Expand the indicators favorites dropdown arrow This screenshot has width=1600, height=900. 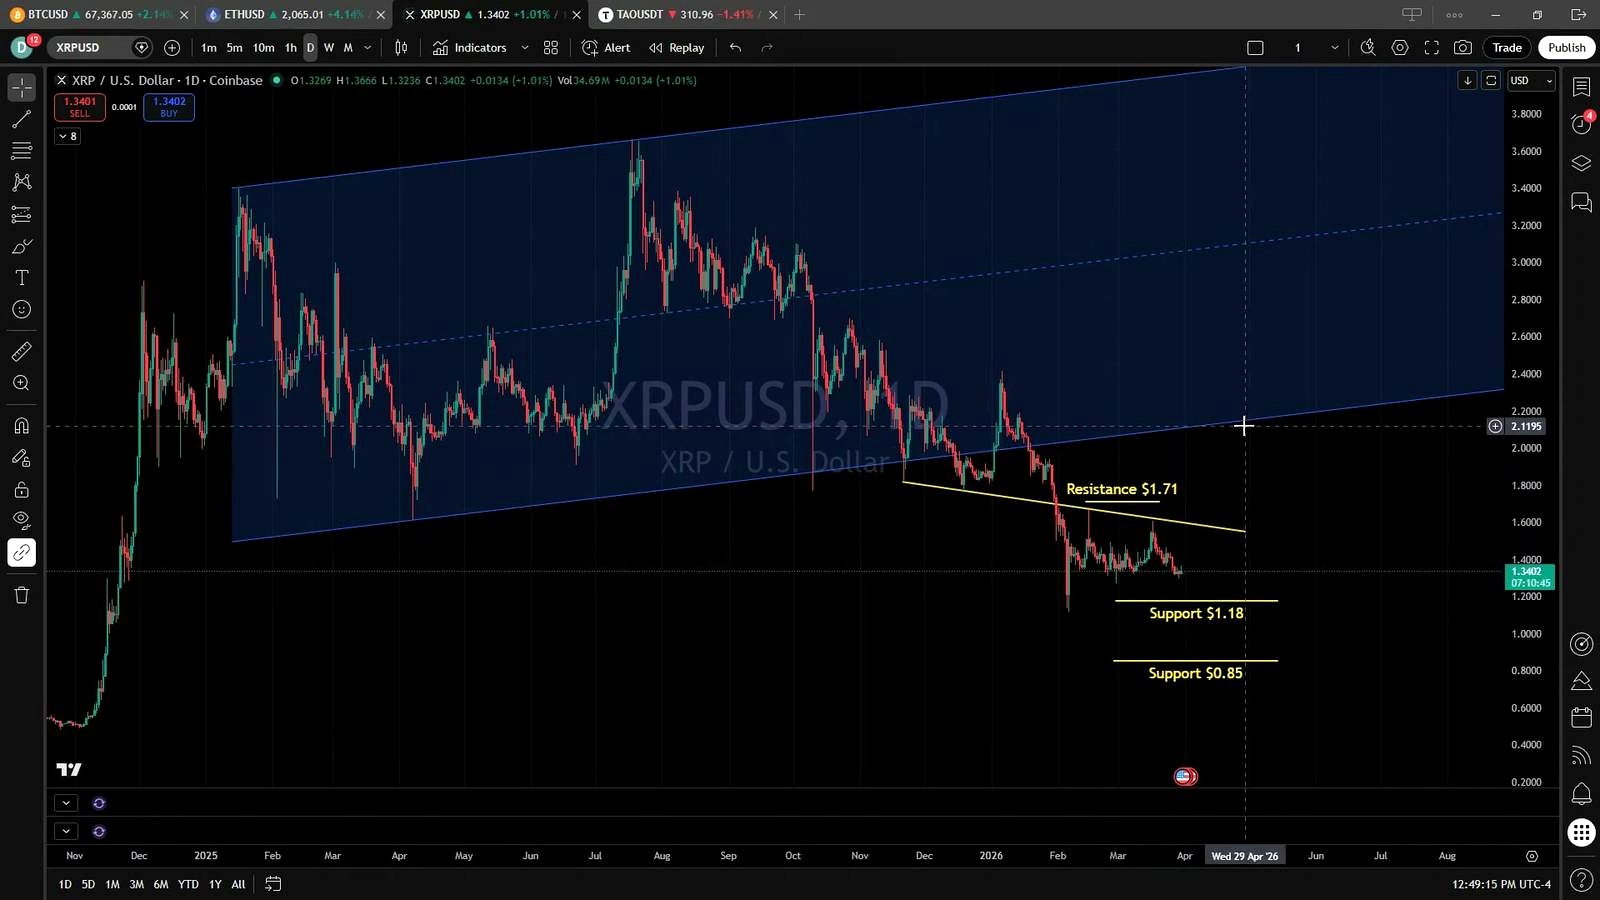coord(524,47)
